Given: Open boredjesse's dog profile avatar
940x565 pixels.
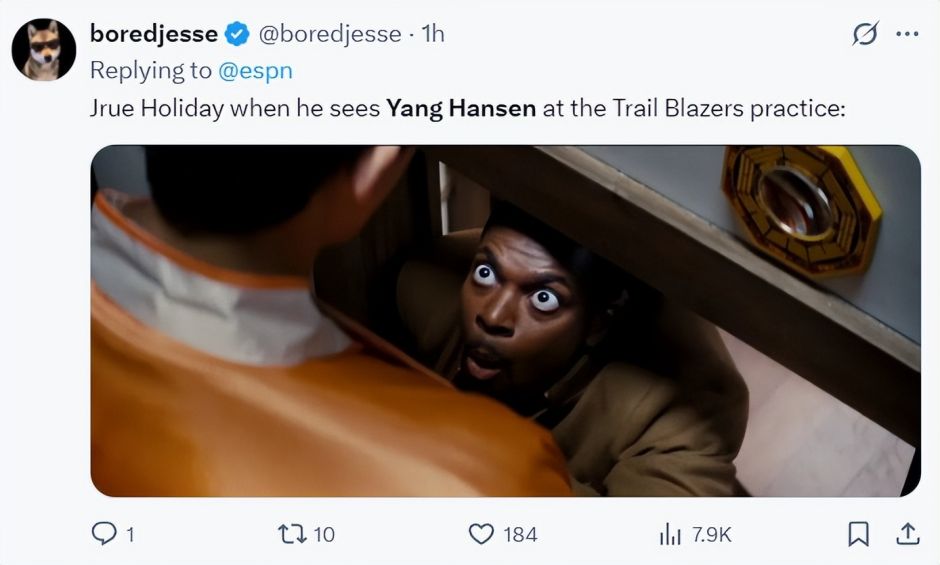Looking at the screenshot, I should pyautogui.click(x=44, y=49).
